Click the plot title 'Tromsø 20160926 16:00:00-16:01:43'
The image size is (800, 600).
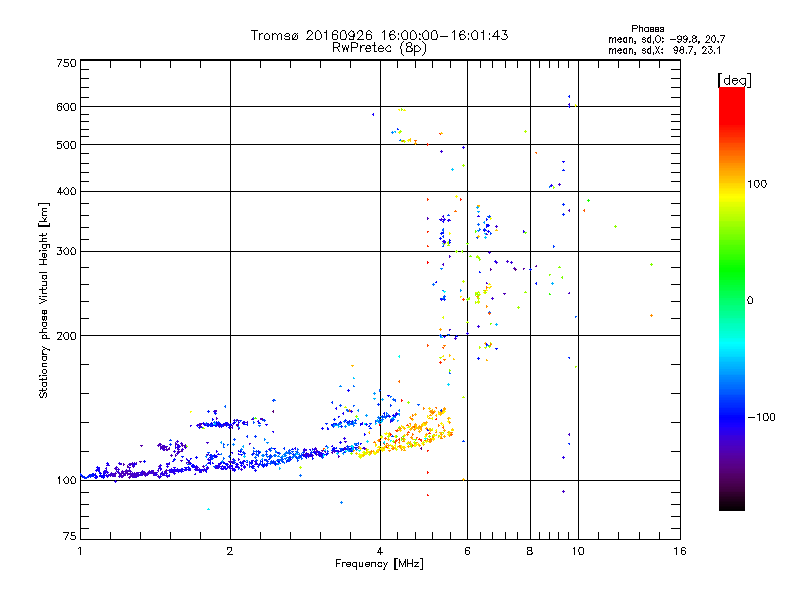coord(379,35)
